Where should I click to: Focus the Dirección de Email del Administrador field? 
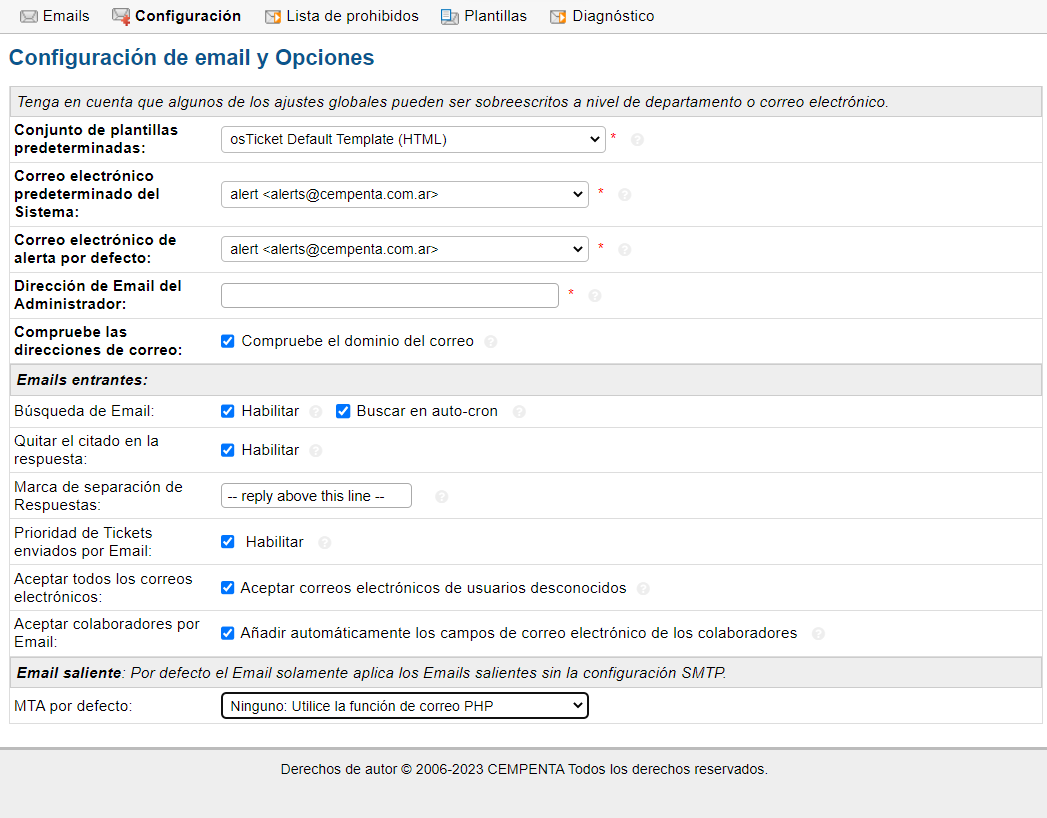point(389,296)
